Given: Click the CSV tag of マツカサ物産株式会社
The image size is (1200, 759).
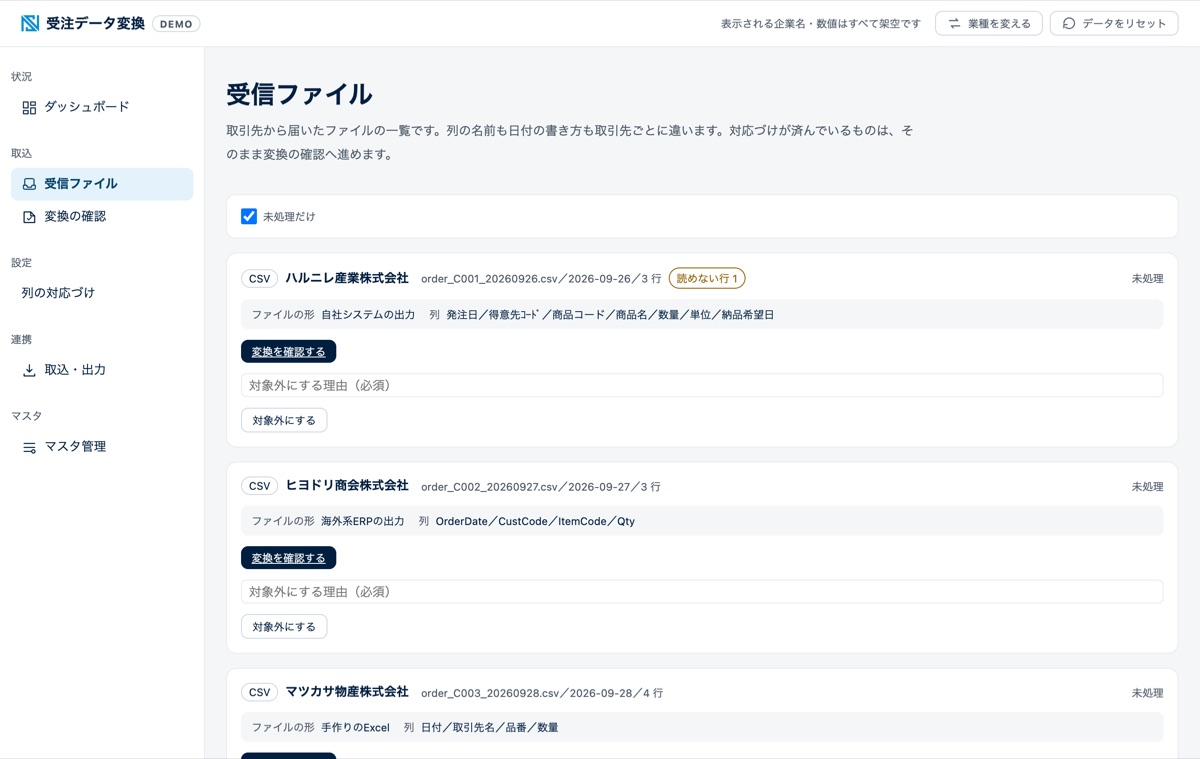Looking at the screenshot, I should click(259, 692).
